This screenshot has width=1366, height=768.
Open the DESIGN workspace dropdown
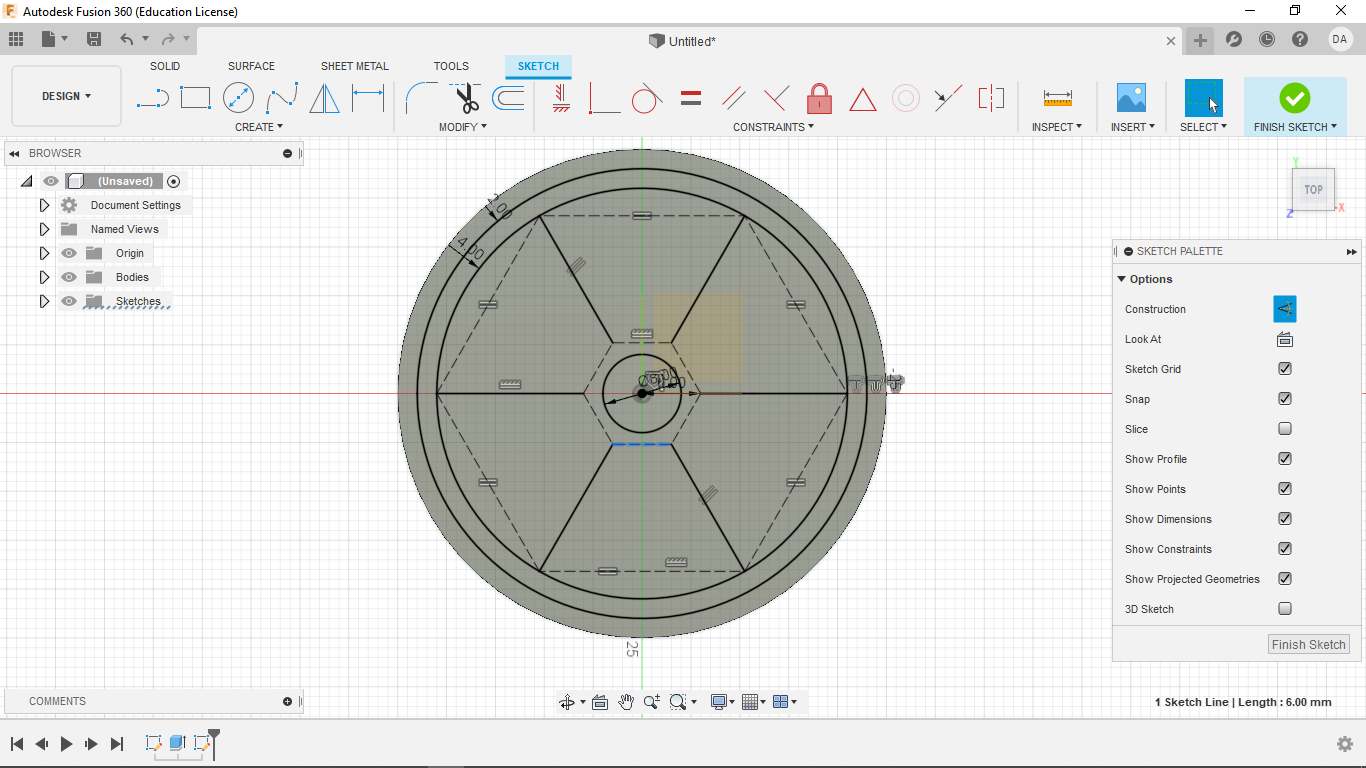(66, 96)
